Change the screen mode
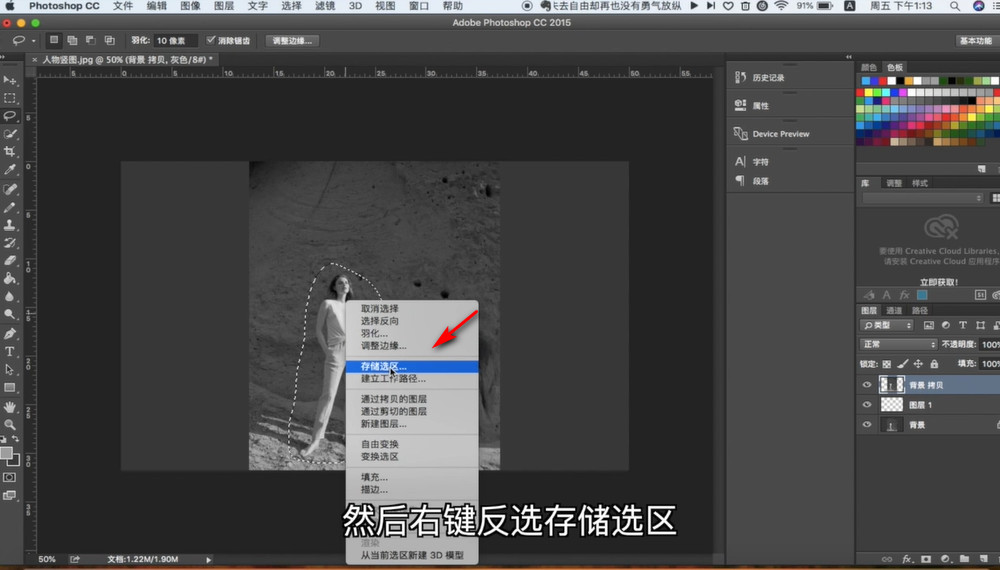1000x570 pixels. coord(10,495)
